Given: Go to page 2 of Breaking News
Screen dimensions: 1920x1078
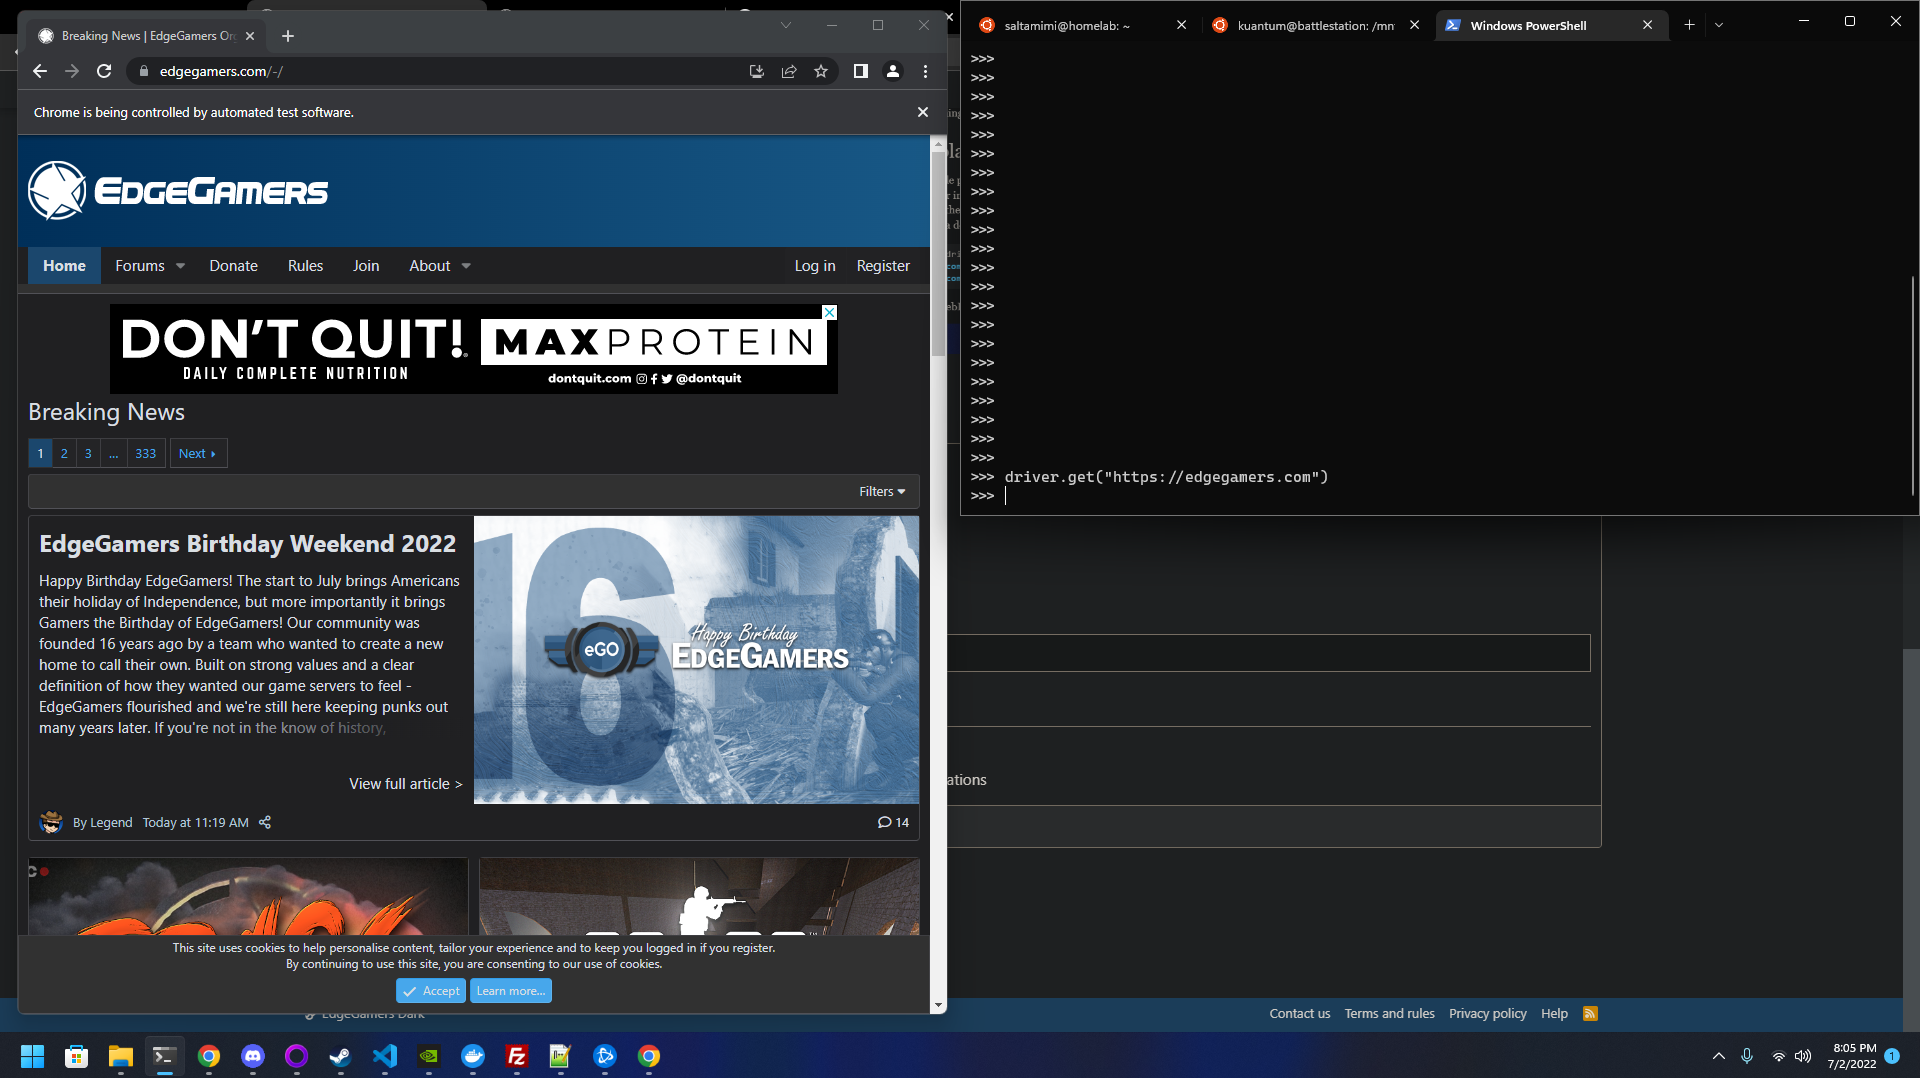Looking at the screenshot, I should point(64,453).
